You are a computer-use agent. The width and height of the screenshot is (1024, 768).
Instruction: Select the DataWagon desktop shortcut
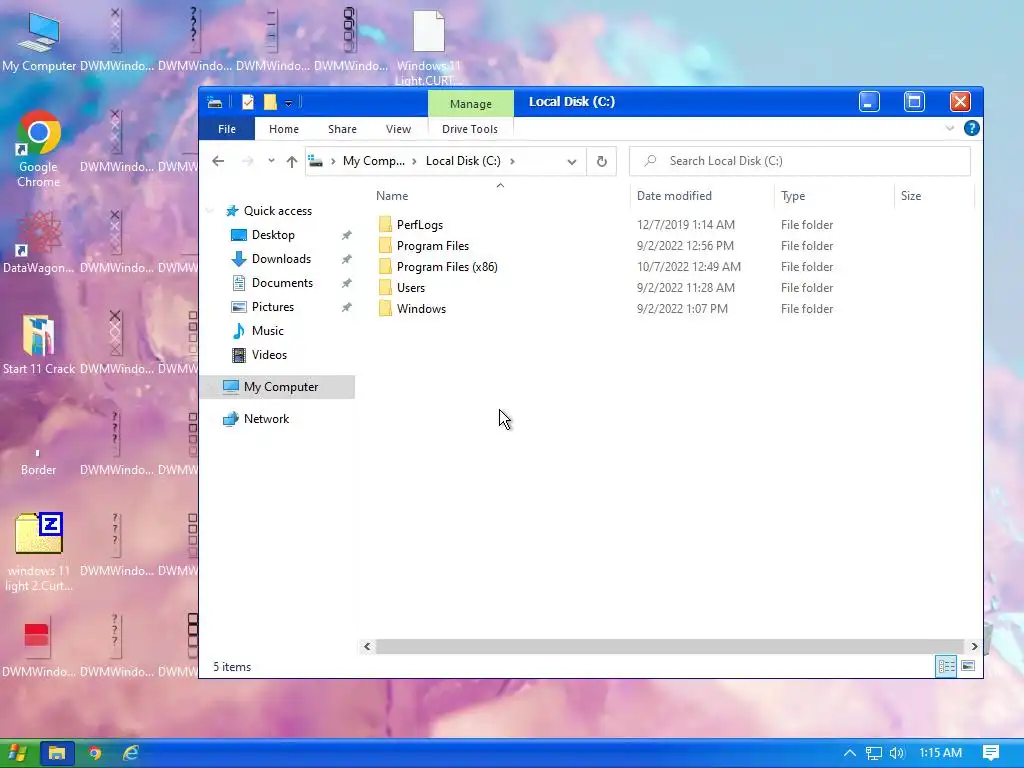point(39,242)
